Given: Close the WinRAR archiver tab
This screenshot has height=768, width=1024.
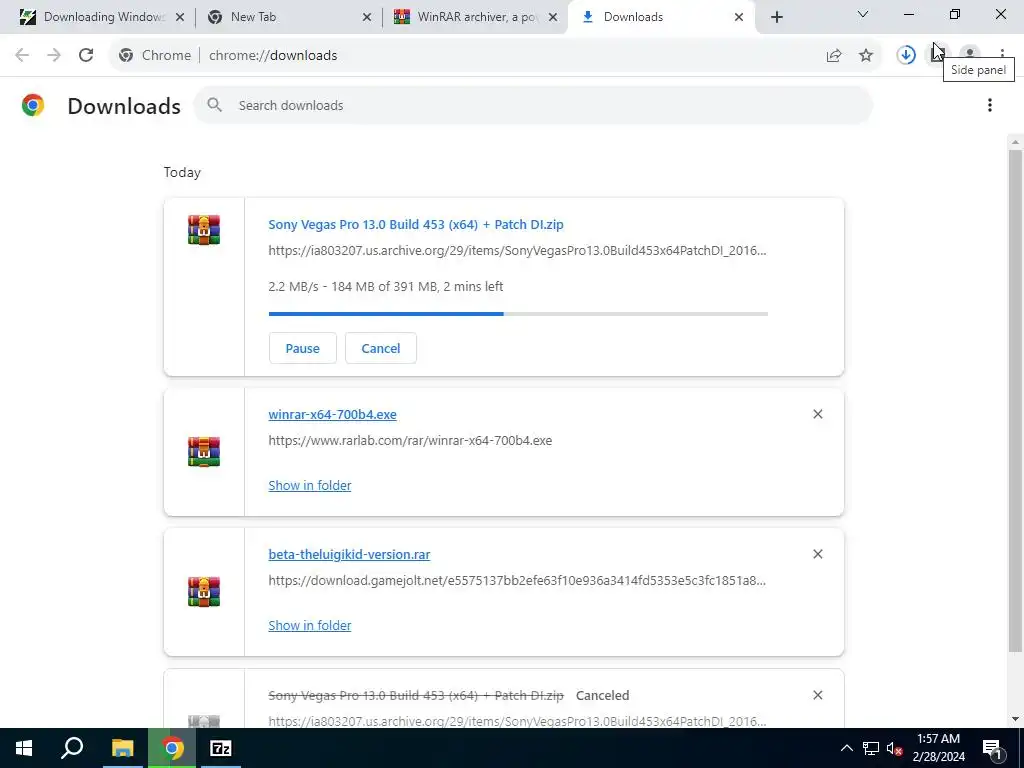Looking at the screenshot, I should (x=553, y=17).
